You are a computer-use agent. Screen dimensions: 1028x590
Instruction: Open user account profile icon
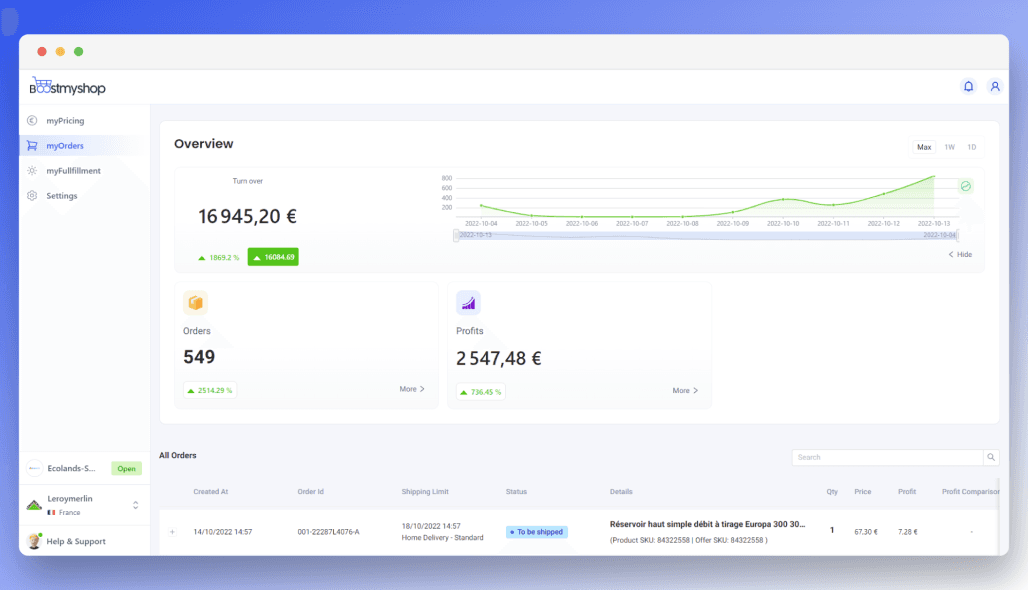pos(995,87)
